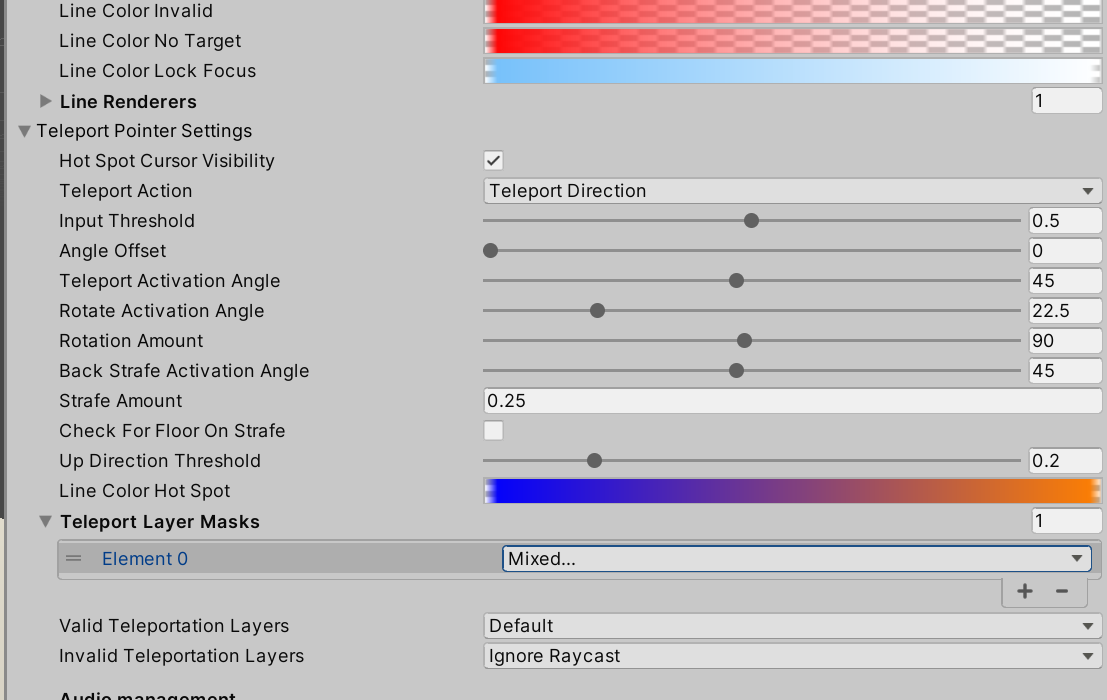Change Invalid Teleportation Layers from Ignore Raycast
1107x700 pixels.
click(790, 656)
